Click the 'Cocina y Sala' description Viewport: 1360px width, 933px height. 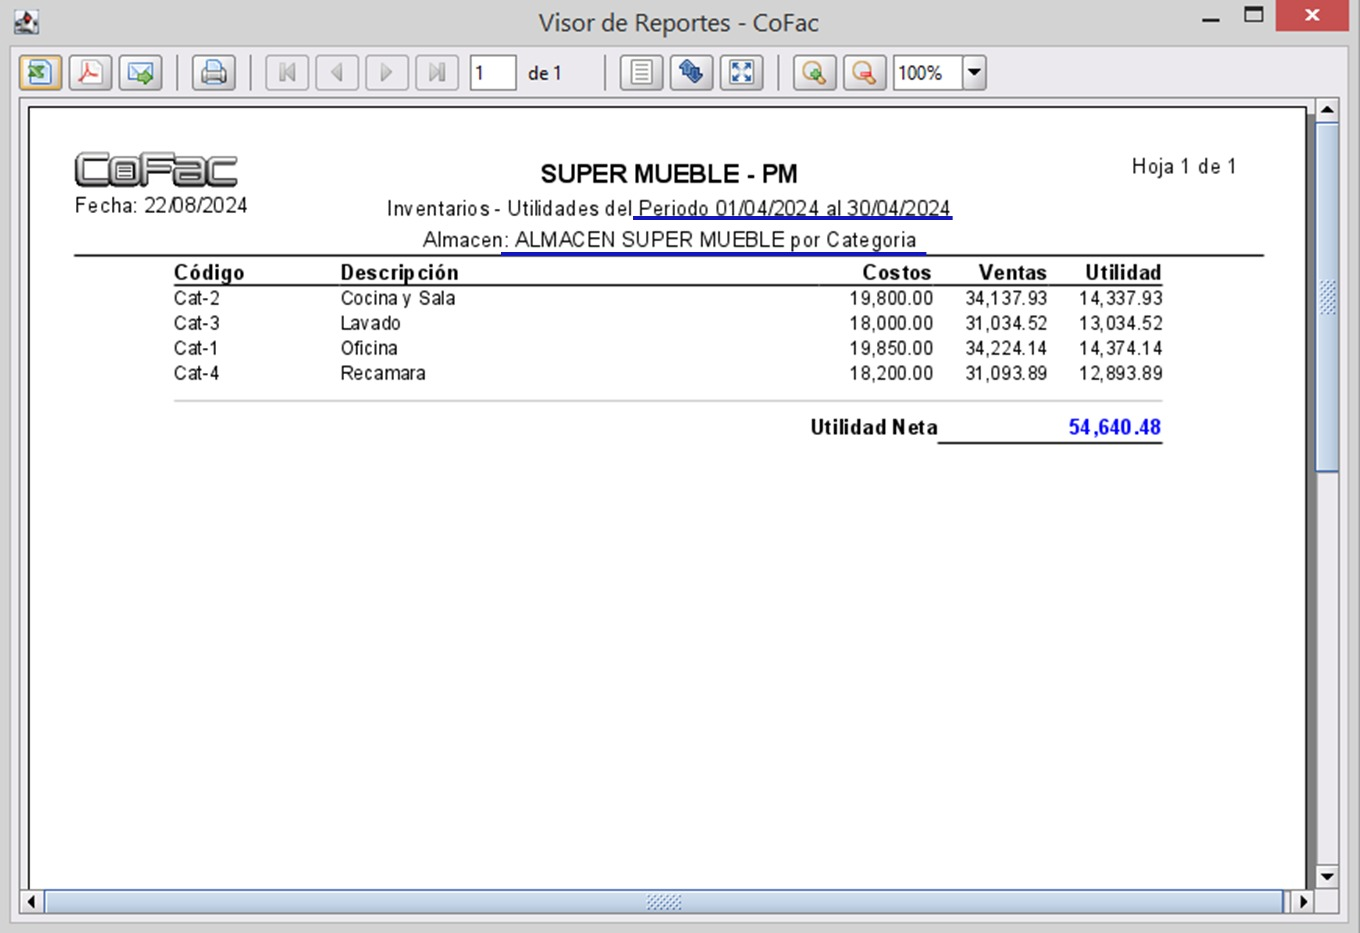point(398,298)
